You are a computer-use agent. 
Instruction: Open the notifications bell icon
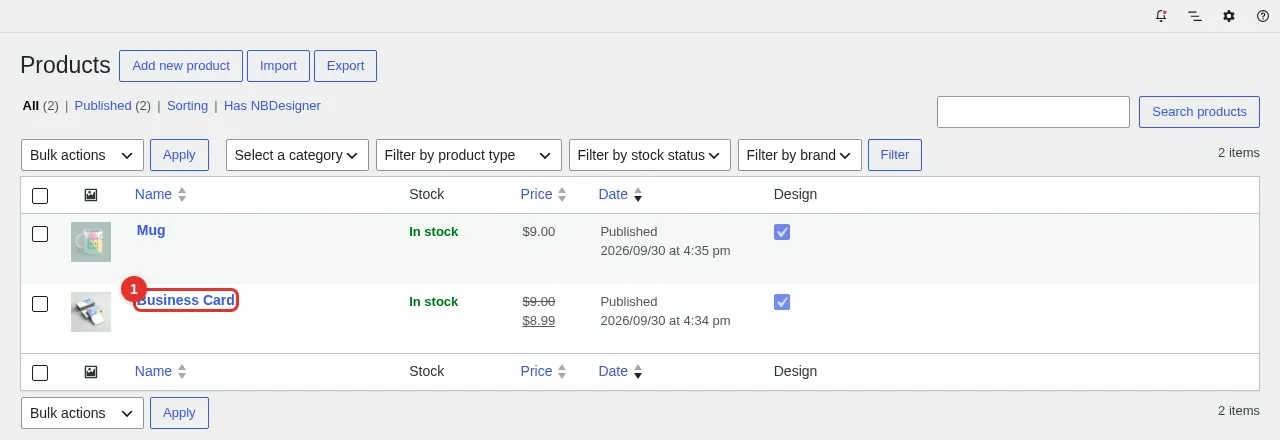click(1161, 16)
